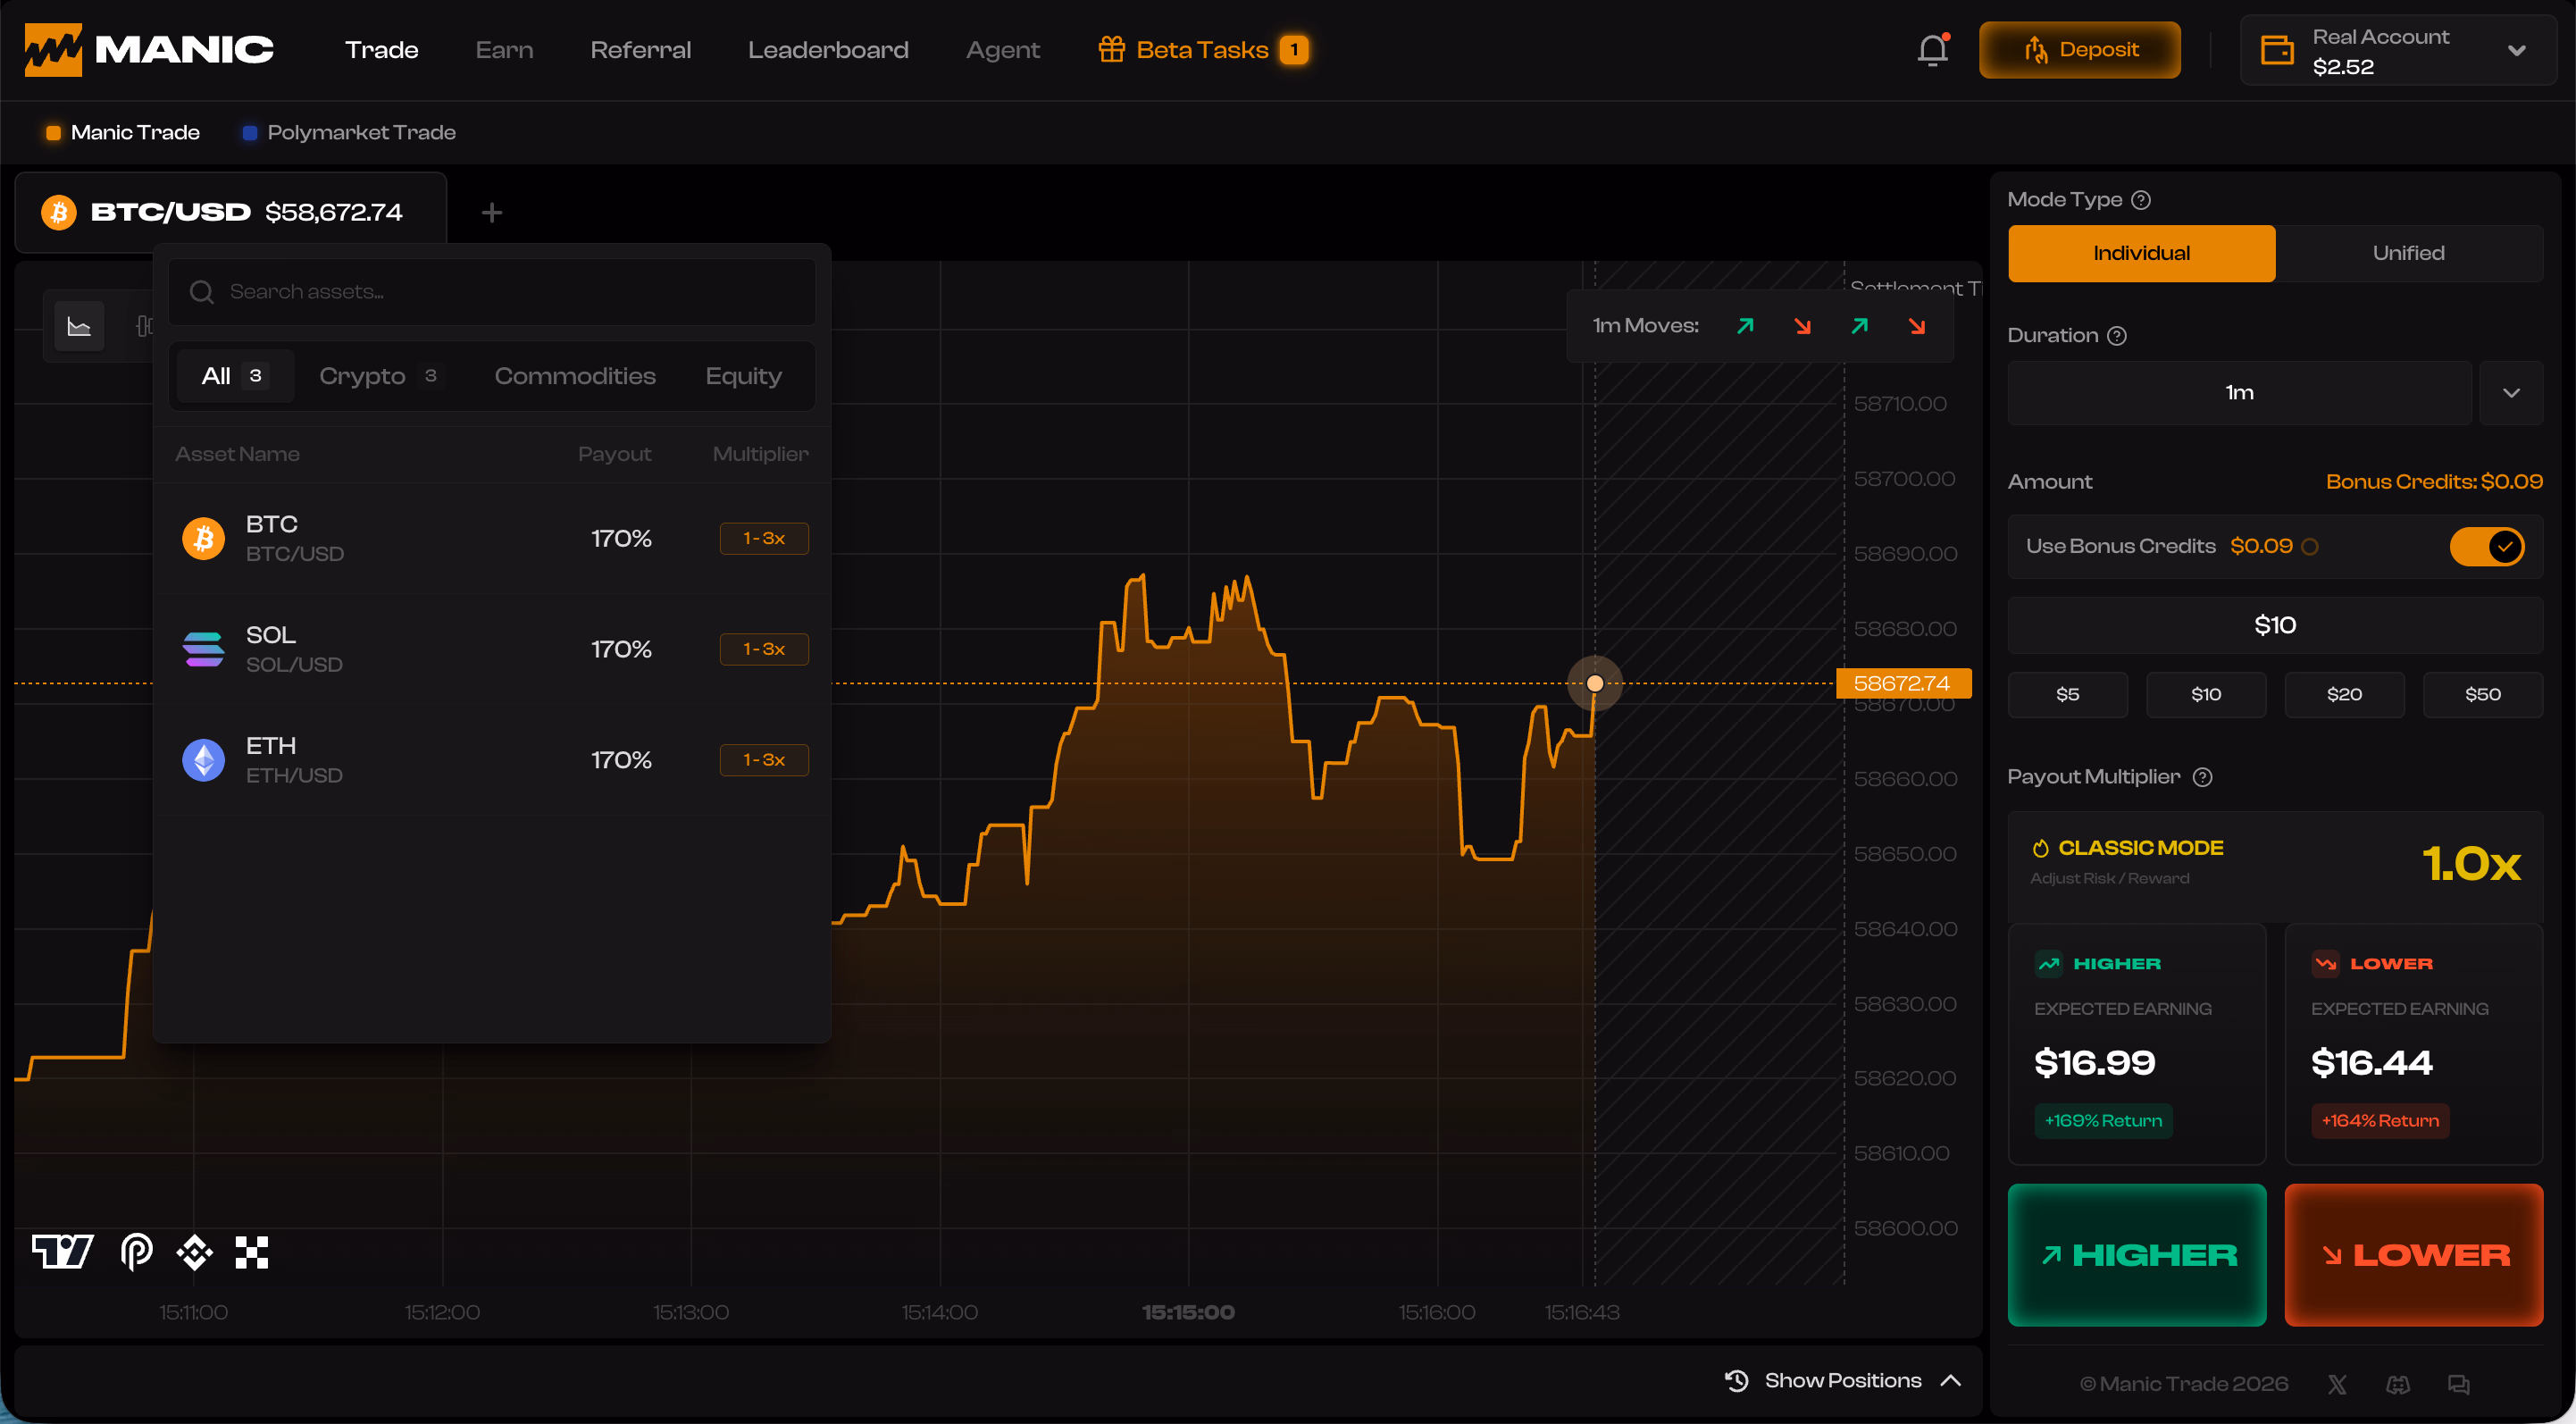2576x1424 pixels.
Task: Click the Binance logo icon
Action: coord(194,1251)
